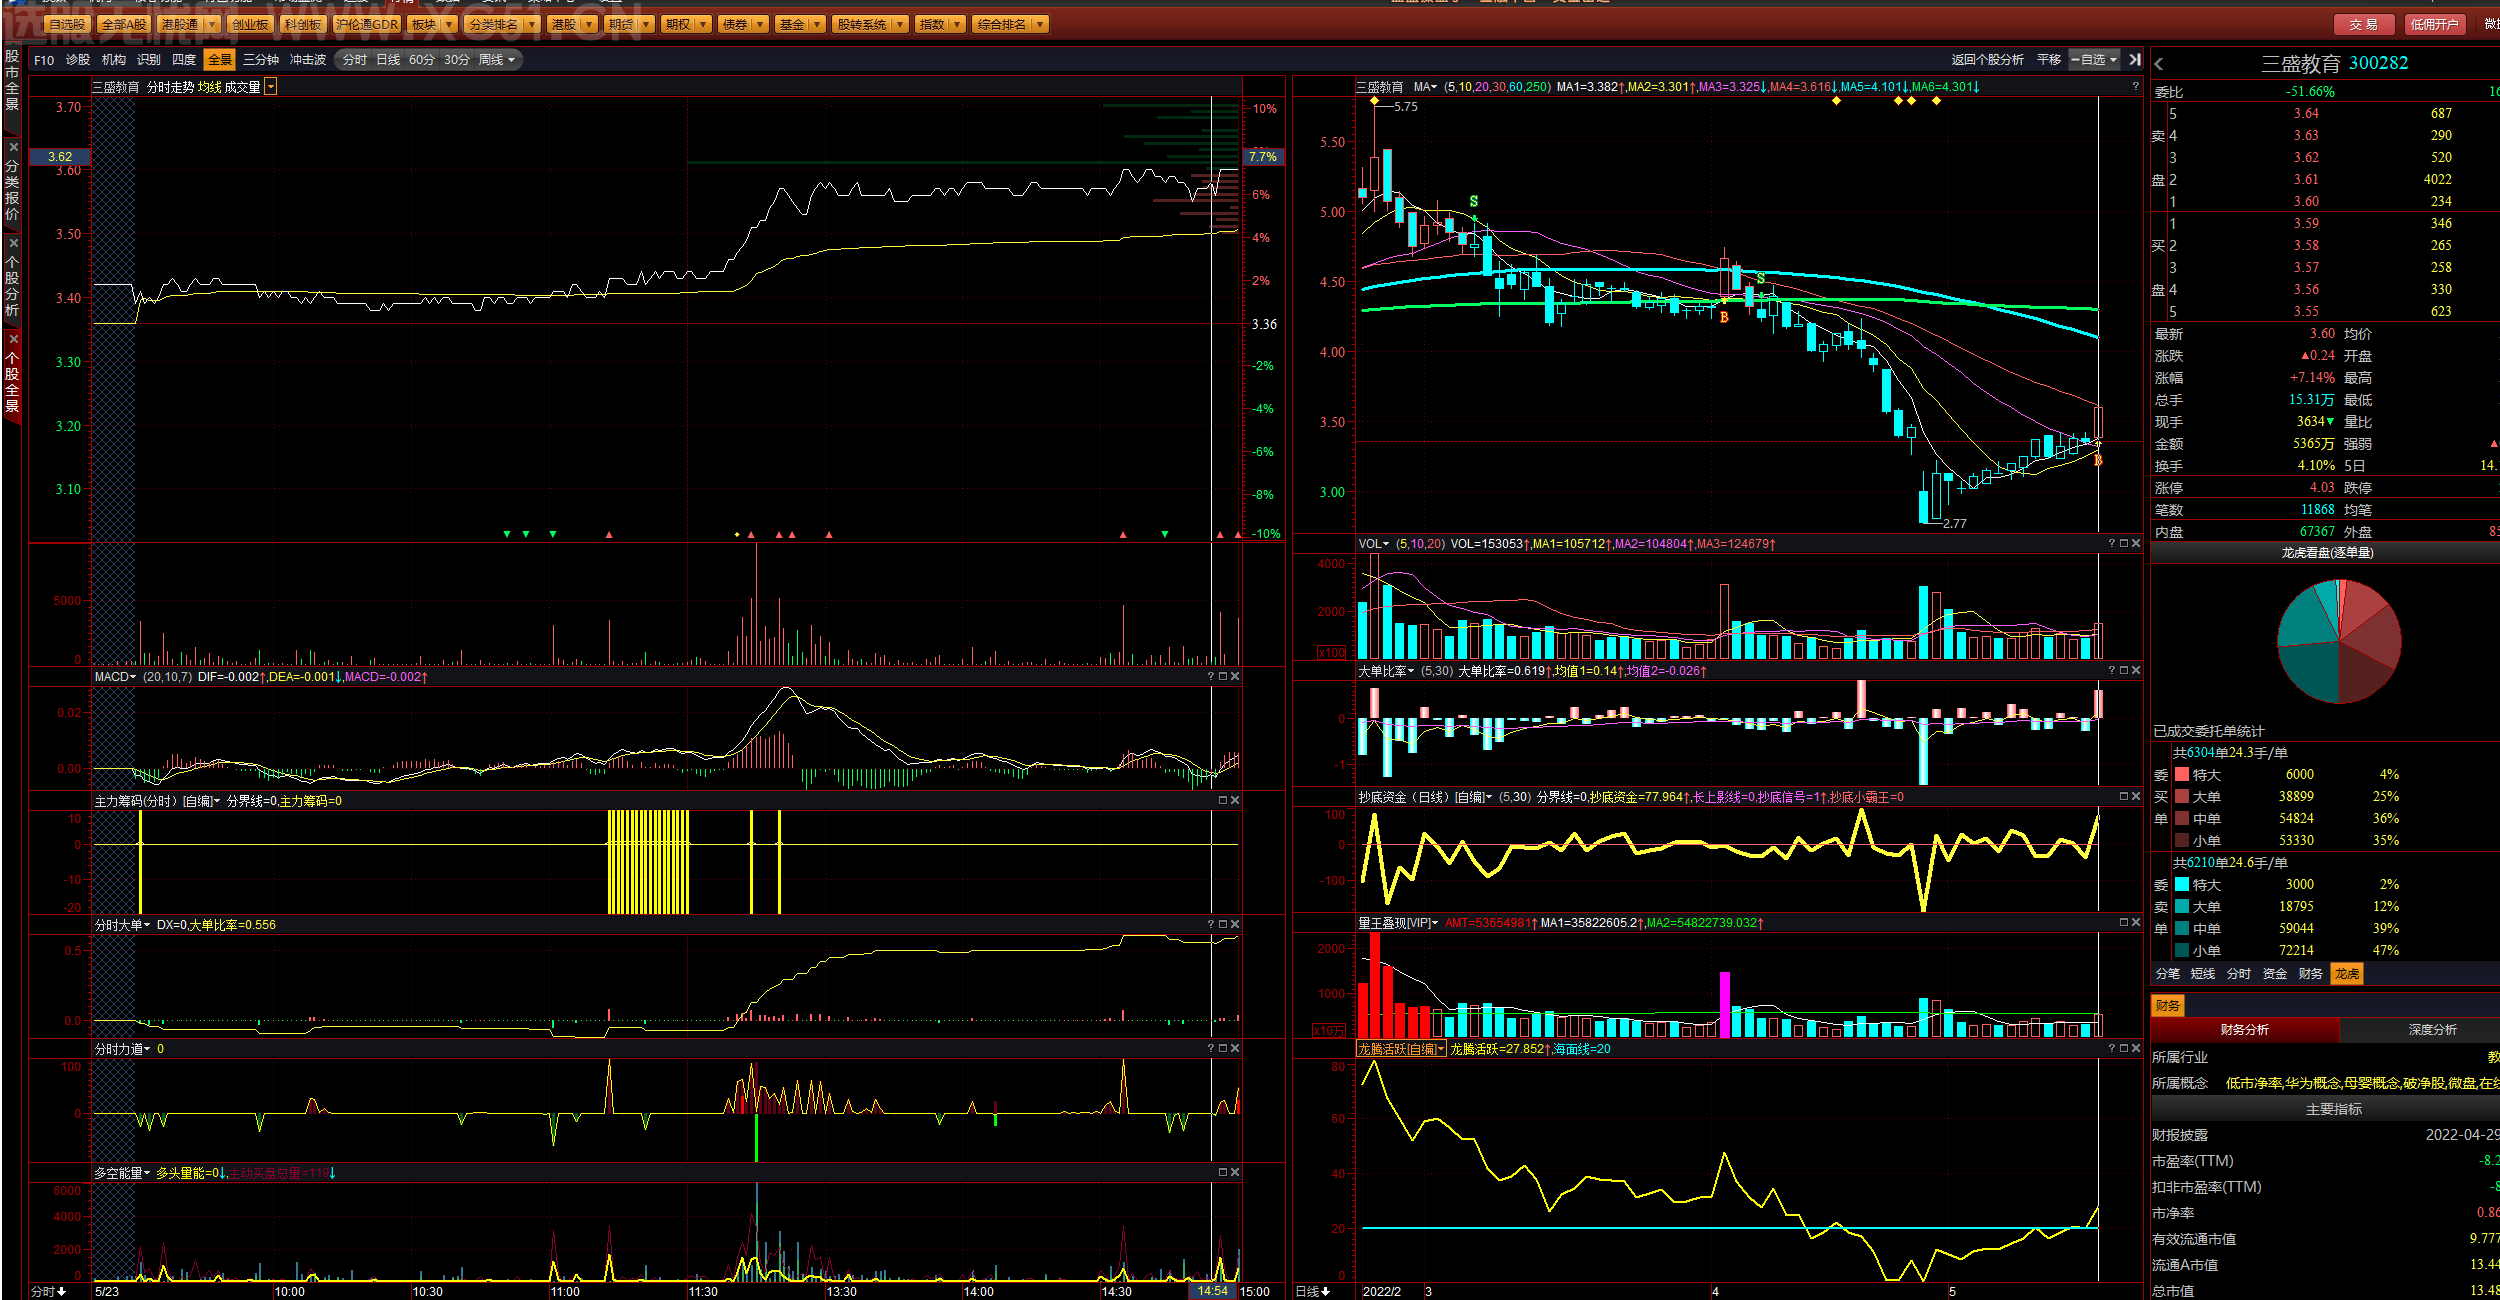Image resolution: width=2500 pixels, height=1300 pixels.
Task: Open the 周线 period dropdown
Action: click(497, 60)
